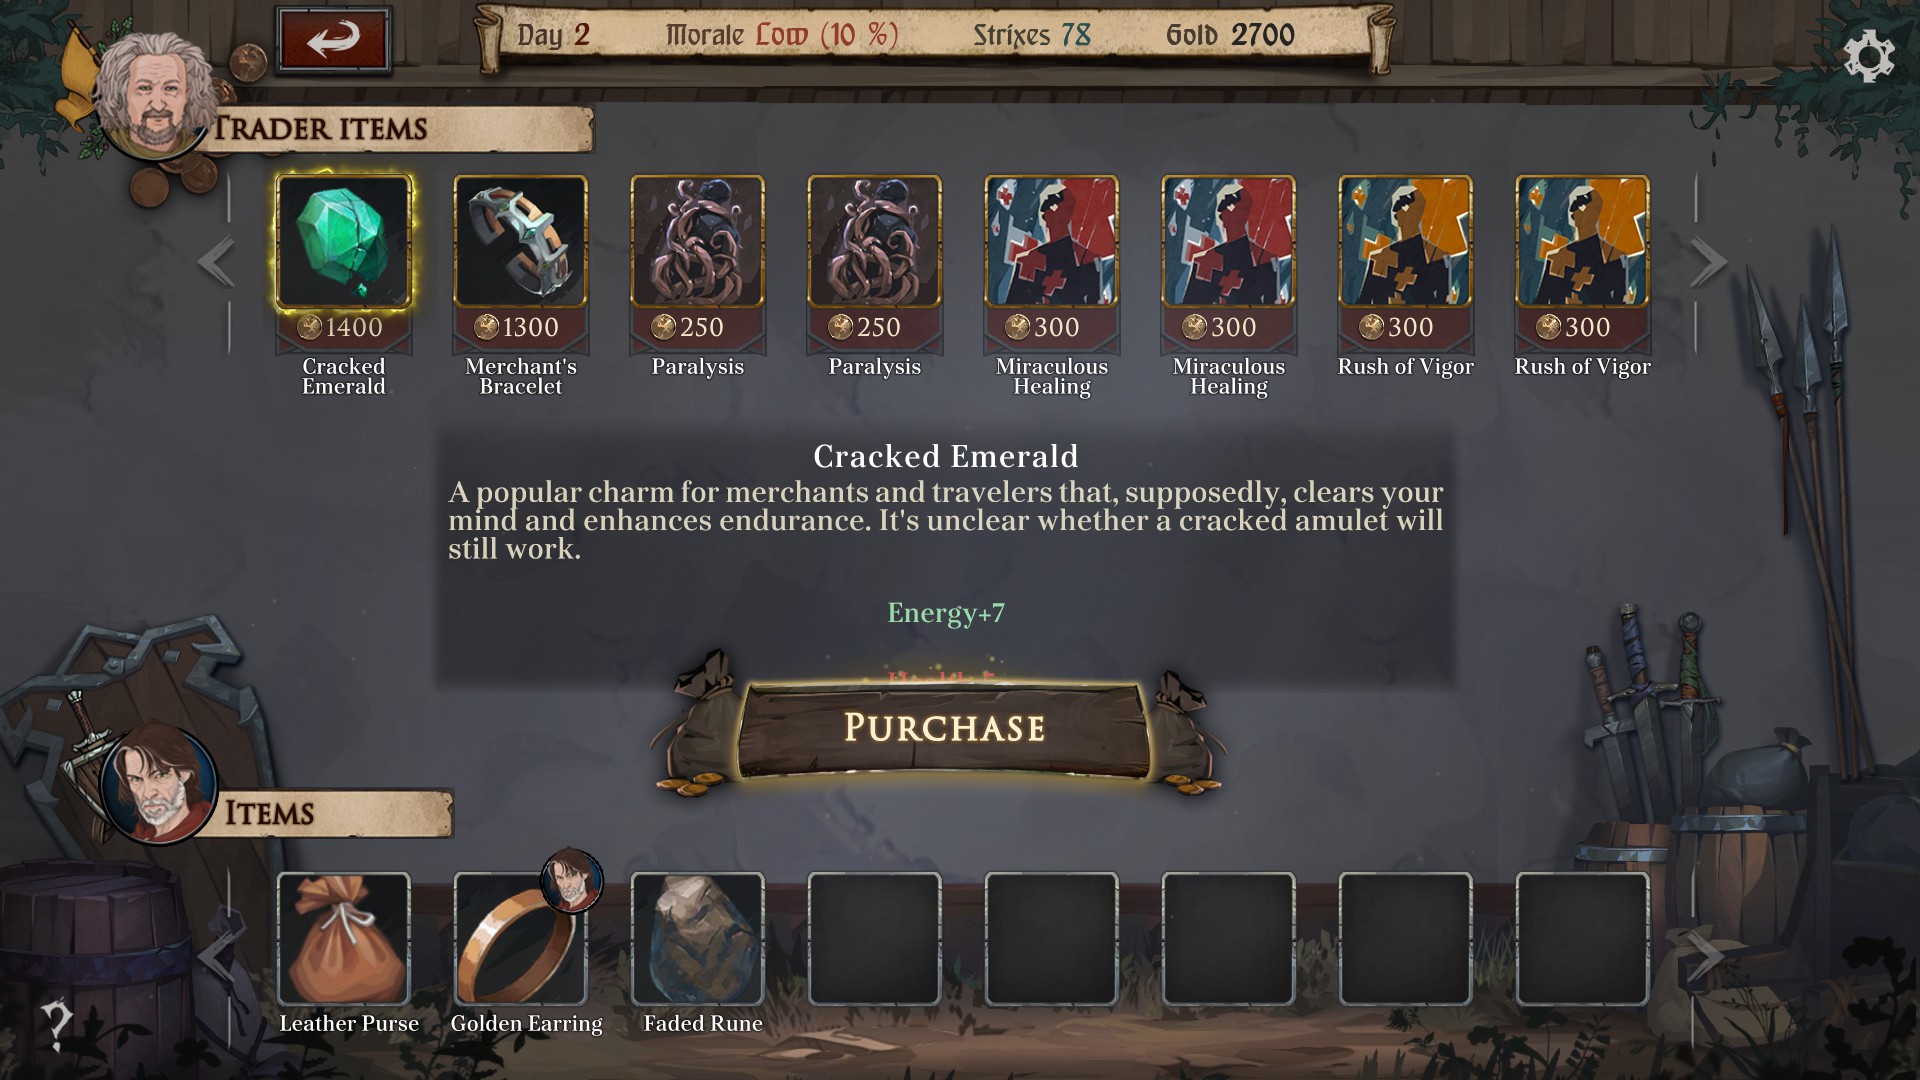Advance inventory items with right arrow
This screenshot has width=1920, height=1080.
click(1706, 957)
